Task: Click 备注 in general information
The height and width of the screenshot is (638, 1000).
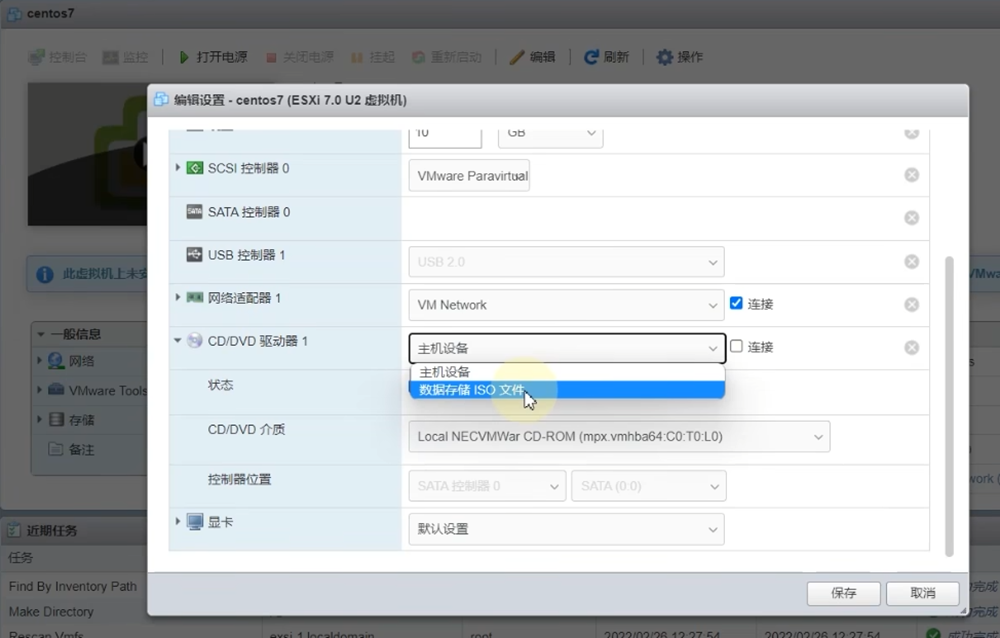Action: [81, 449]
